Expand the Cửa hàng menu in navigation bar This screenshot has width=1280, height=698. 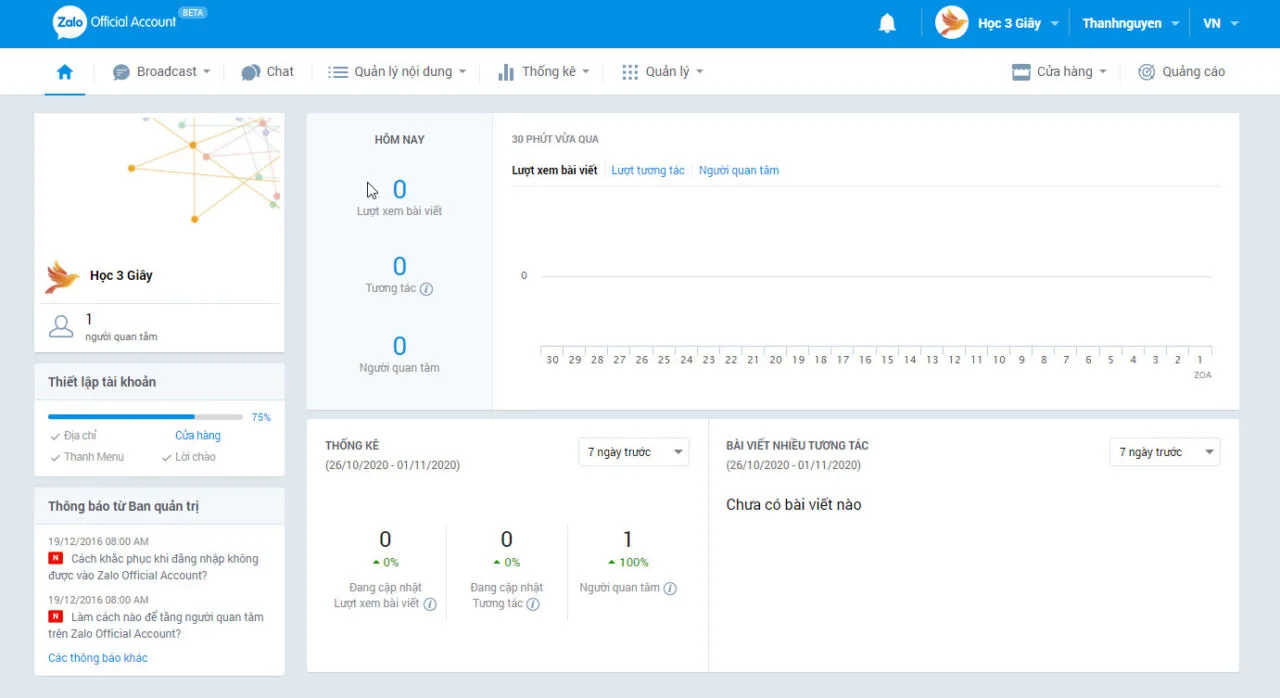click(x=1060, y=72)
